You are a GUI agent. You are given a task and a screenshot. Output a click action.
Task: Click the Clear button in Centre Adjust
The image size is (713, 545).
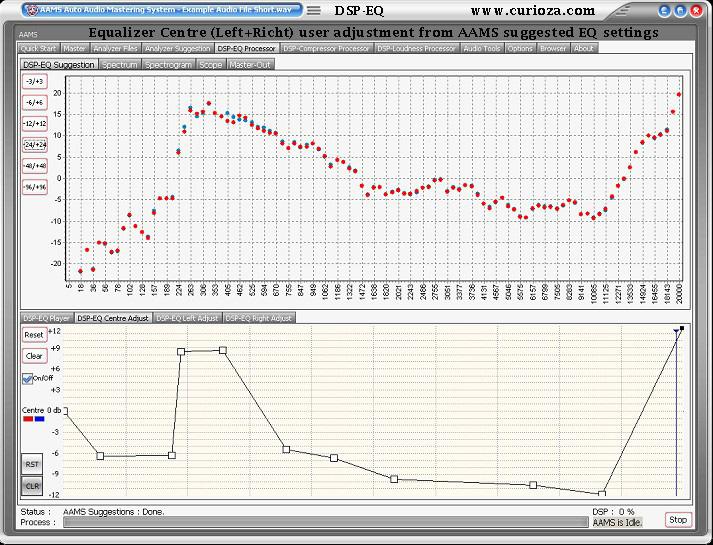[34, 356]
